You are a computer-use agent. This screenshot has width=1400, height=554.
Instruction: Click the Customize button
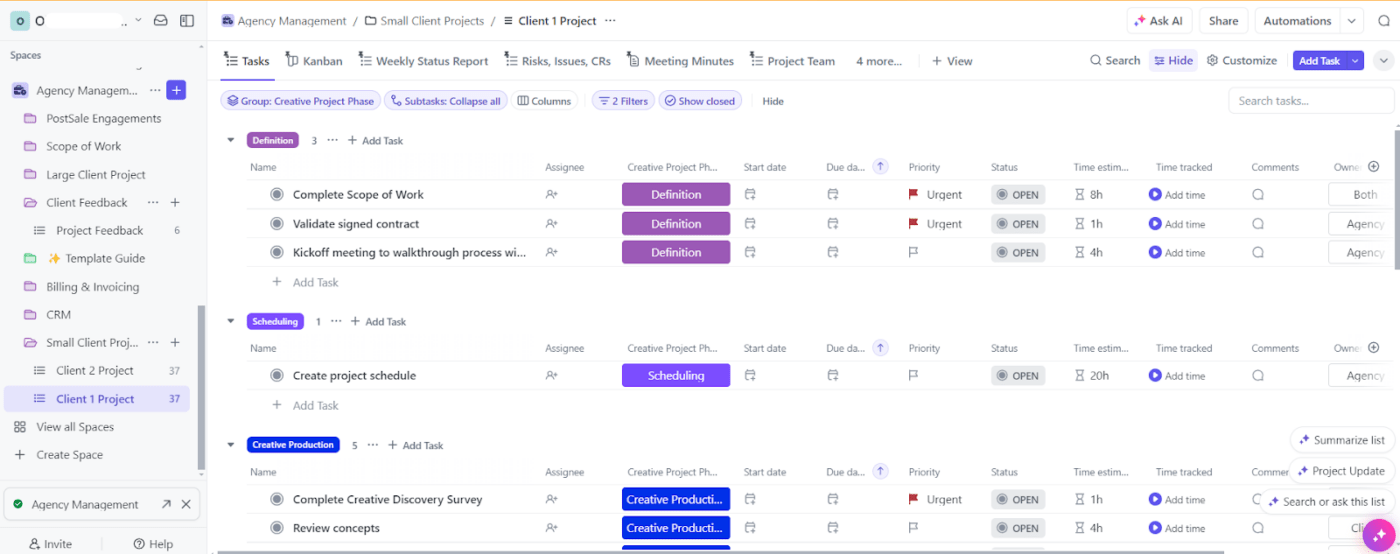(1242, 61)
